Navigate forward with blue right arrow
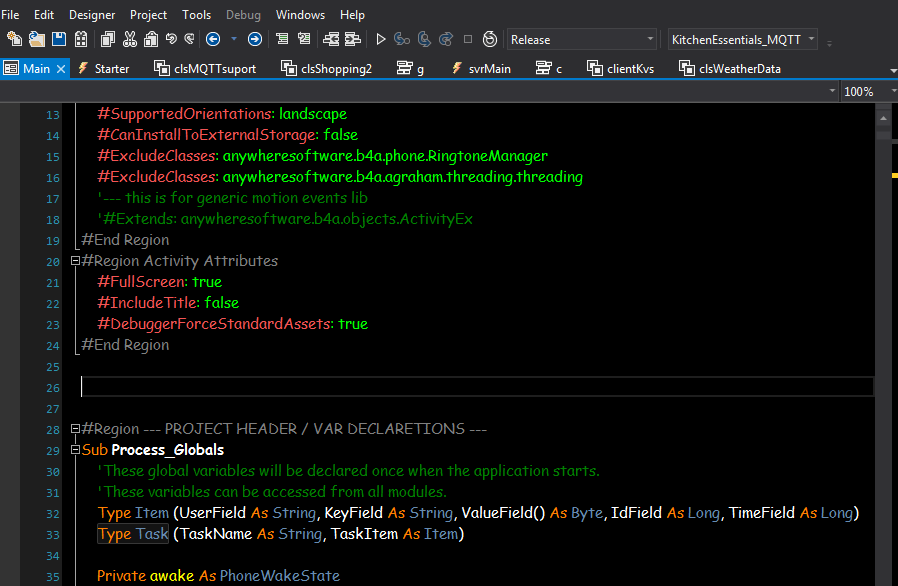Viewport: 898px width, 586px height. [255, 39]
